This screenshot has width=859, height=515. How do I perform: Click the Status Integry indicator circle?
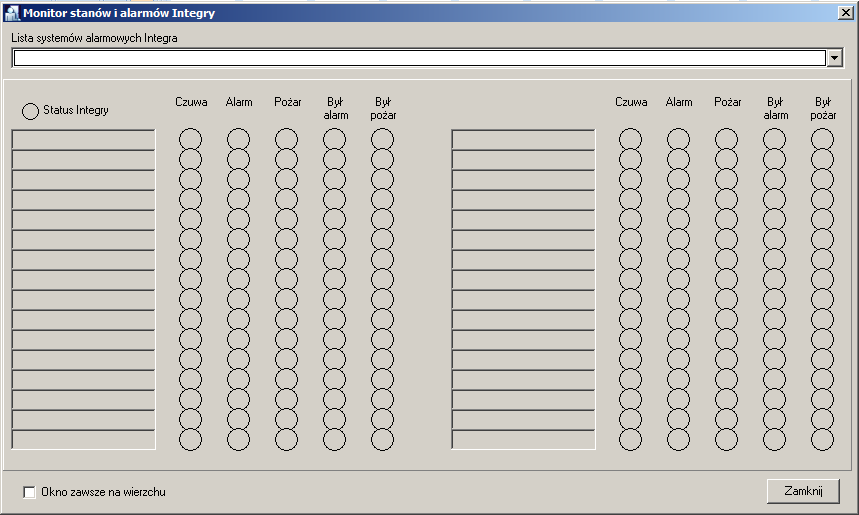tap(30, 111)
